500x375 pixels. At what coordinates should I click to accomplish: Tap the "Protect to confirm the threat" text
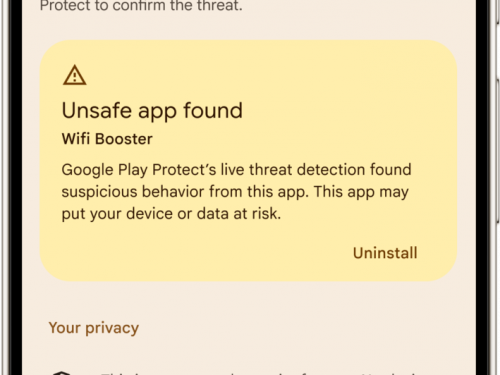tap(141, 6)
